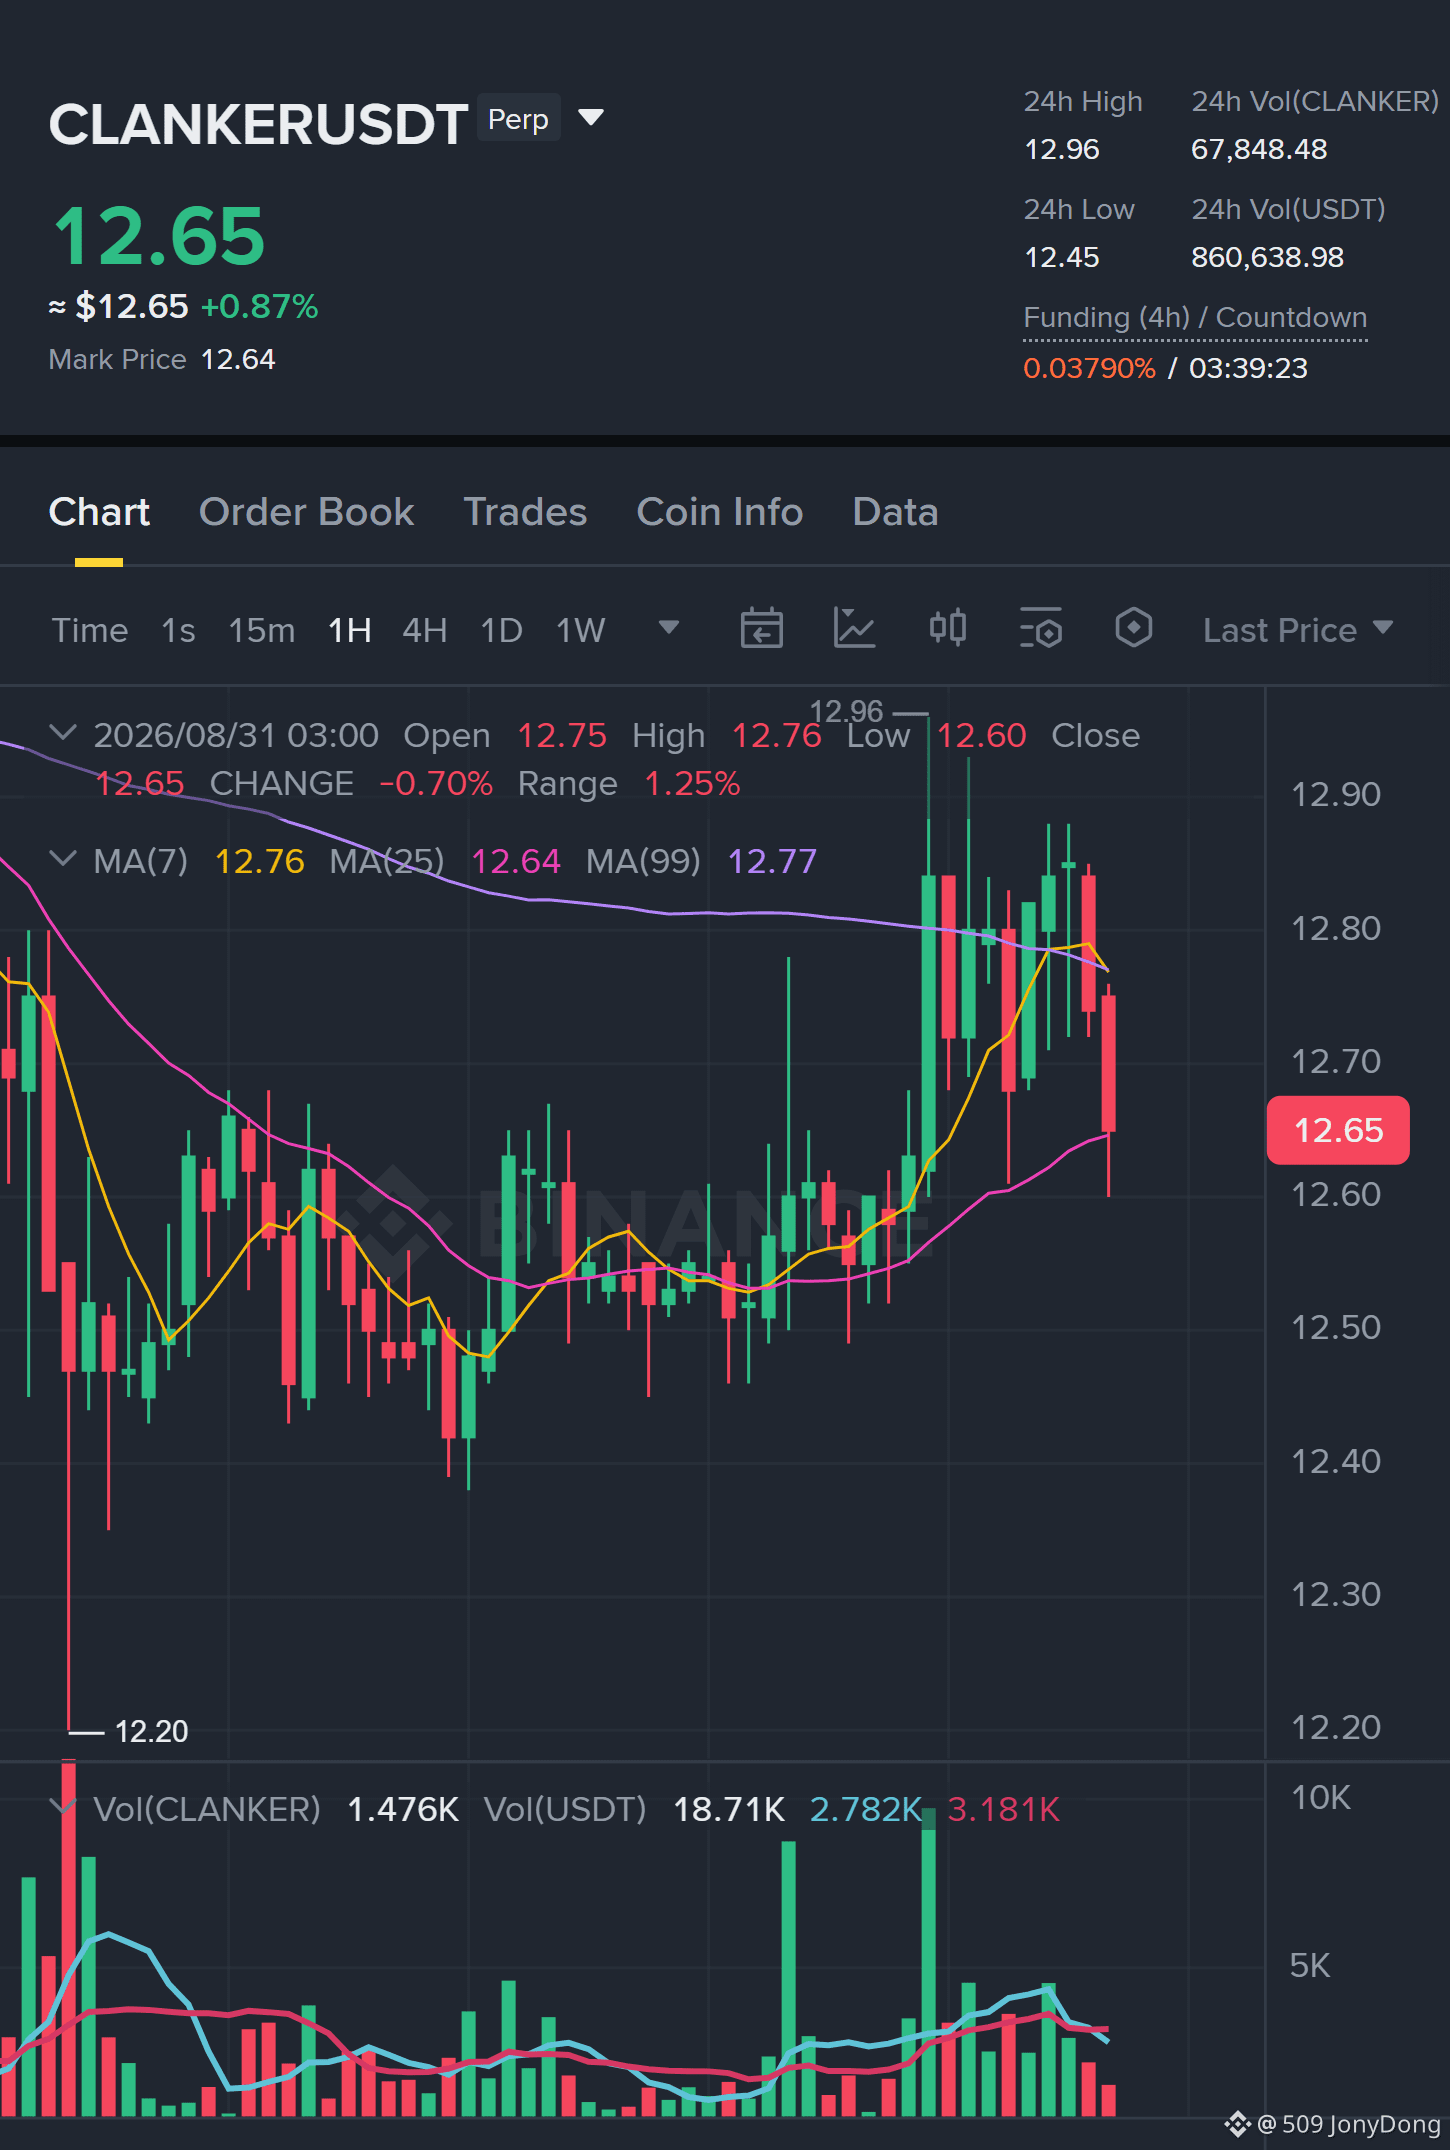The width and height of the screenshot is (1450, 2150).
Task: Switch to the Trades tab
Action: tap(525, 512)
